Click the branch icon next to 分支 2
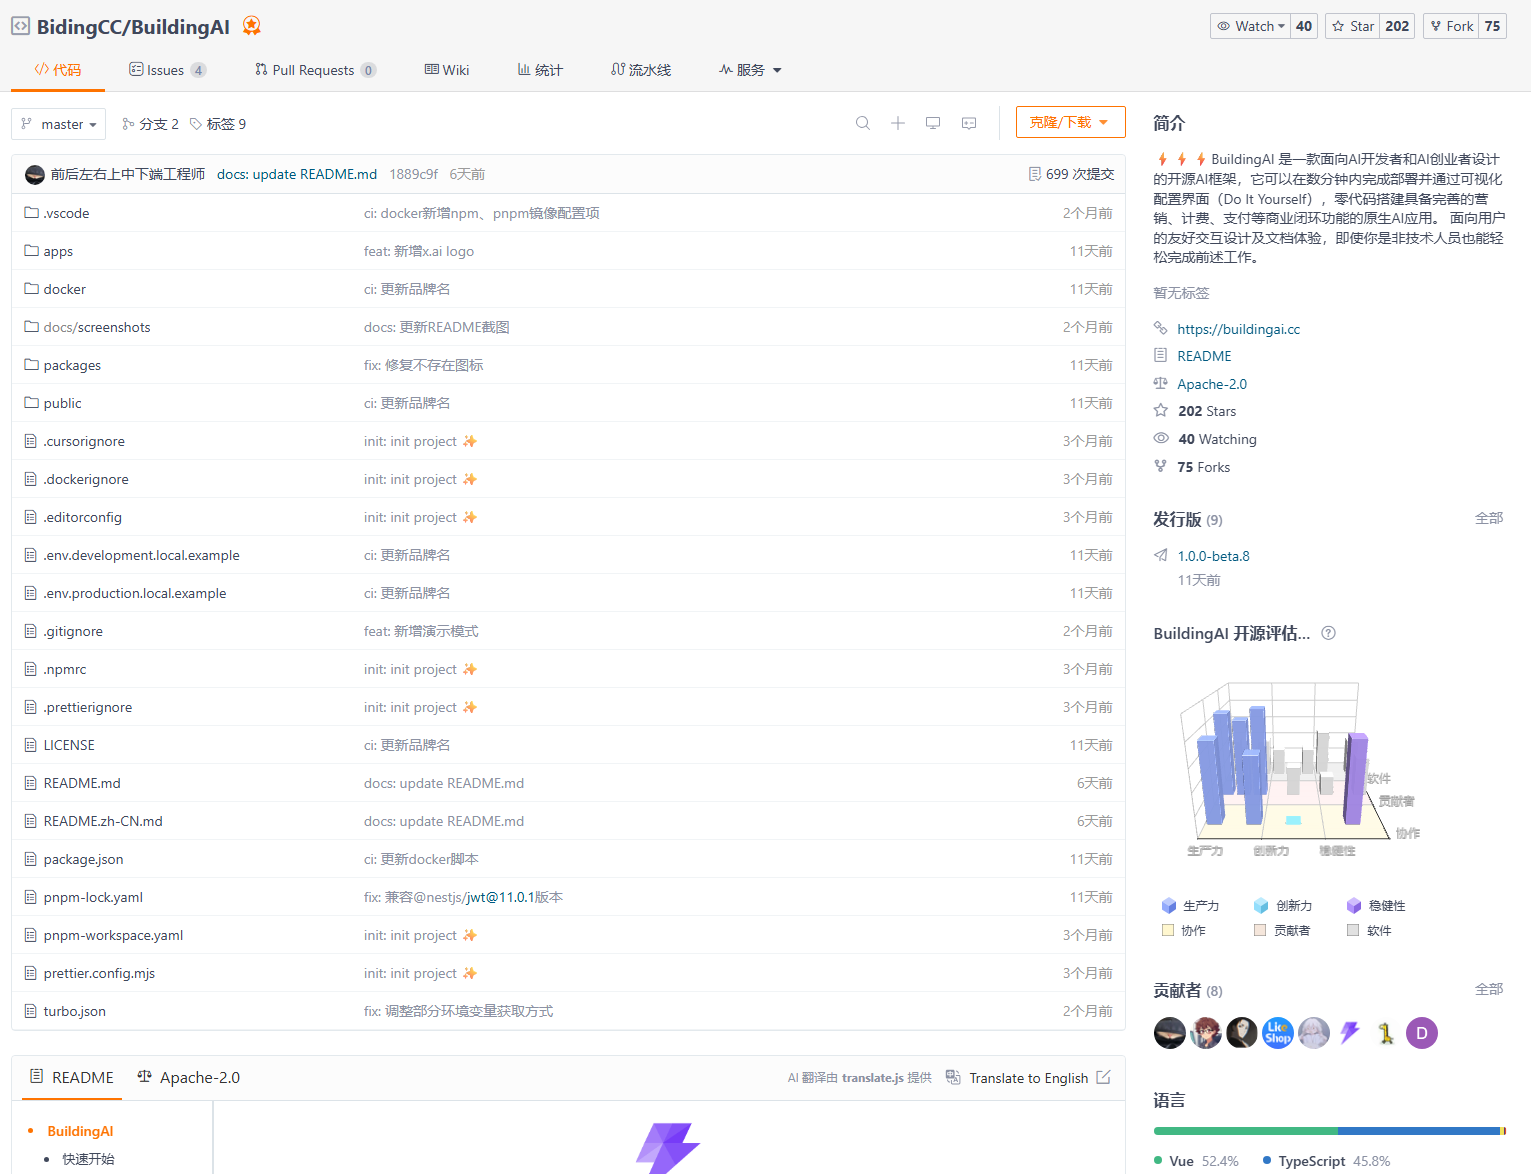The width and height of the screenshot is (1531, 1174). [128, 124]
